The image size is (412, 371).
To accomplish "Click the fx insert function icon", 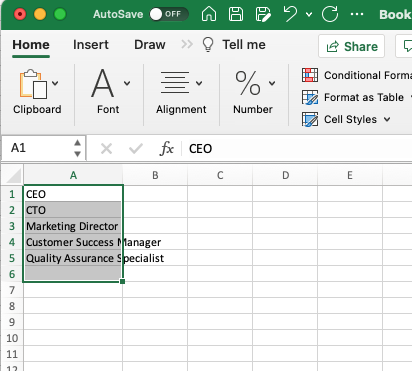I will tap(167, 148).
